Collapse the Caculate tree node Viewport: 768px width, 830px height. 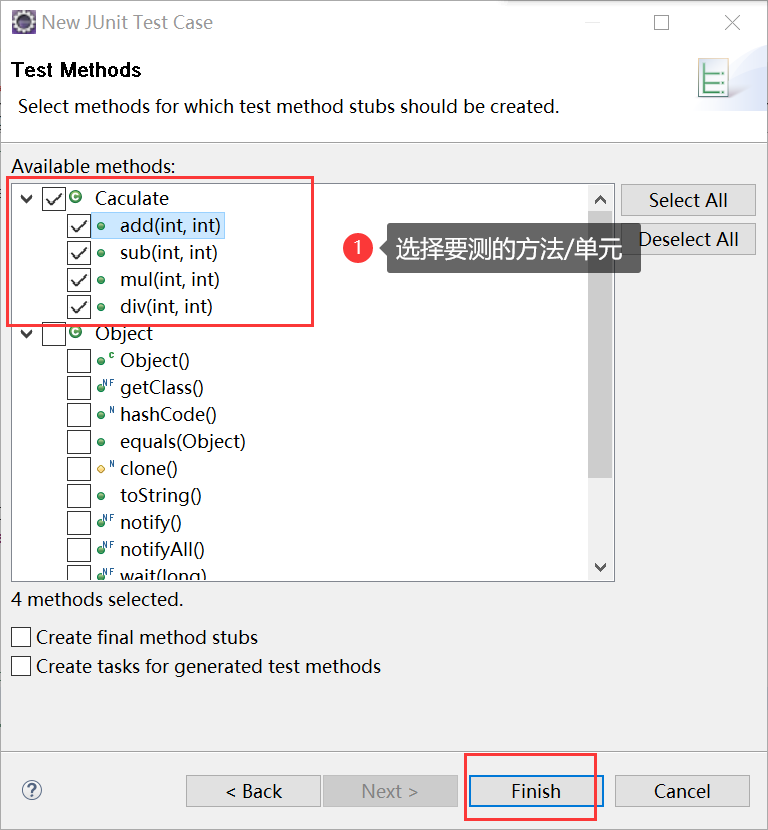[26, 199]
